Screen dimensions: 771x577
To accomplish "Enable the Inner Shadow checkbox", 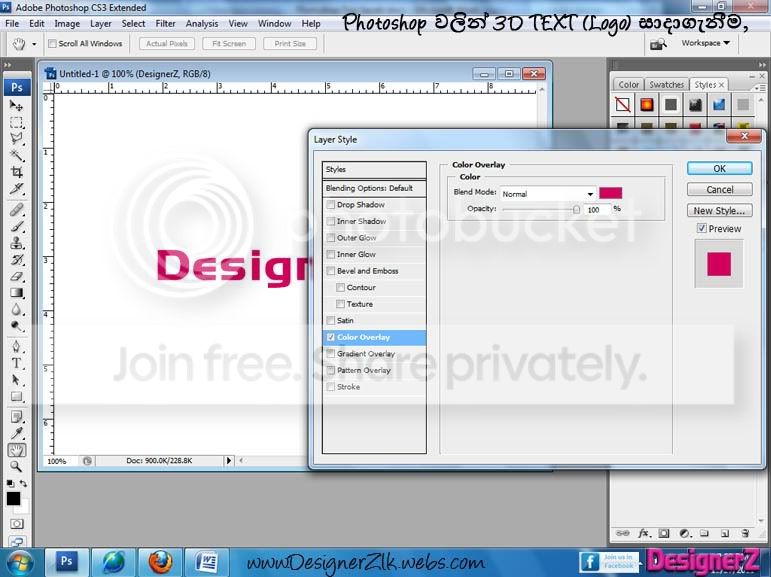I will [331, 221].
